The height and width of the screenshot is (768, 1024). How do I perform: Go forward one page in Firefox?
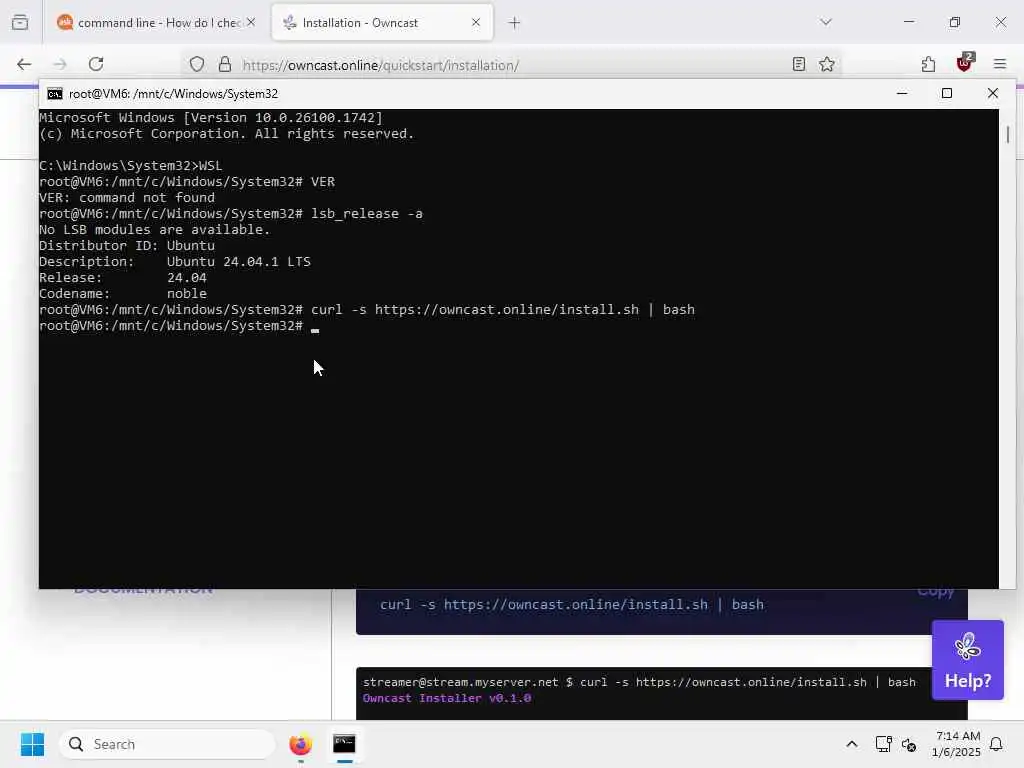(x=60, y=64)
